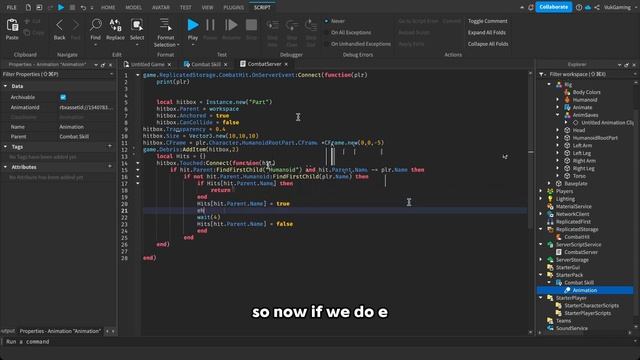Viewport: 640px width, 360px height.
Task: Toggle the Archivable checkbox
Action: (x=63, y=97)
